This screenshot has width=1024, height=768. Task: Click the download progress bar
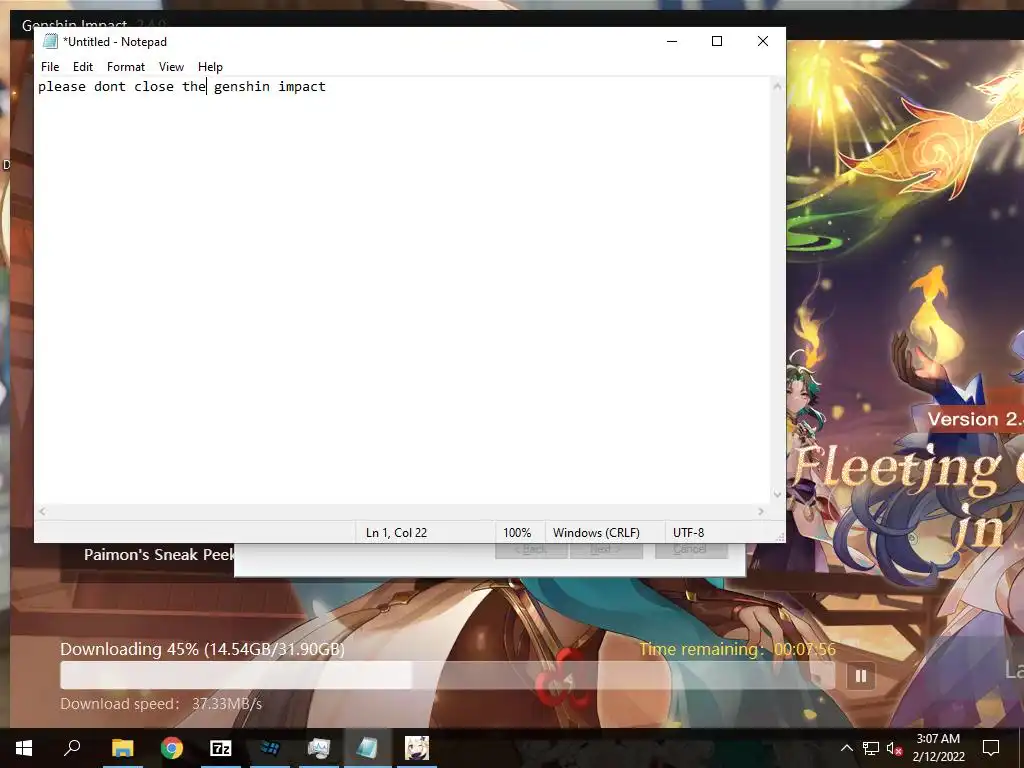(x=447, y=675)
